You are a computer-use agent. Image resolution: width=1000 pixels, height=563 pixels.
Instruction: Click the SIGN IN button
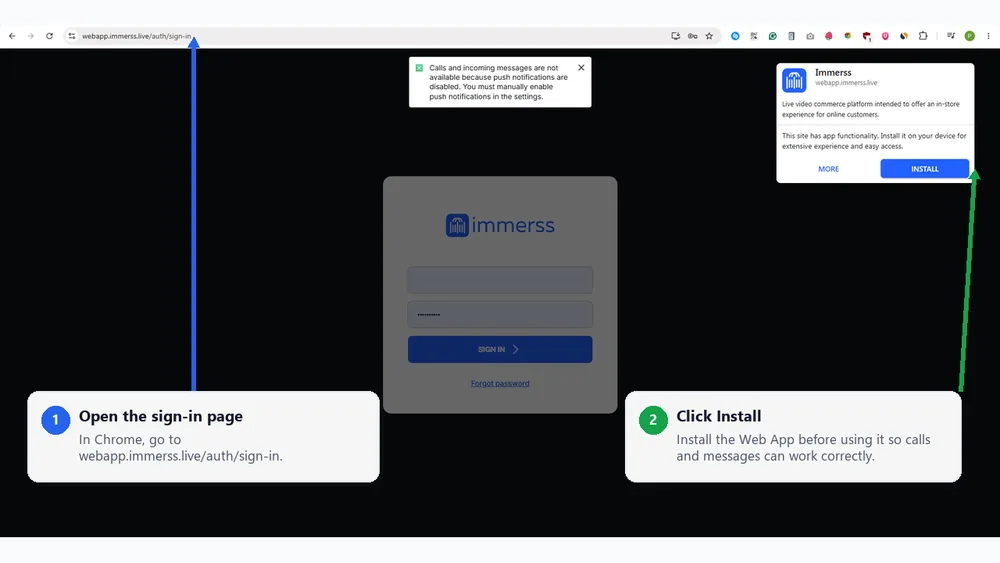pos(500,349)
